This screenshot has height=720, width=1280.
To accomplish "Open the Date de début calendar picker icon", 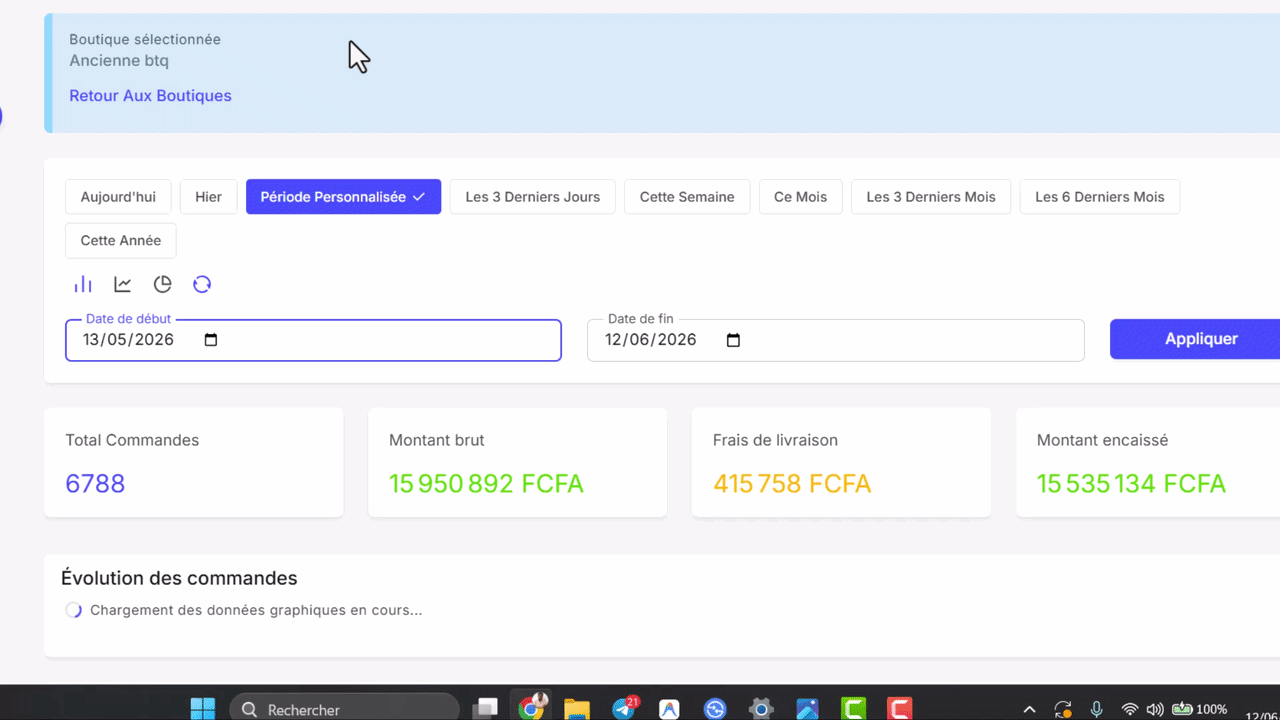I will (211, 340).
